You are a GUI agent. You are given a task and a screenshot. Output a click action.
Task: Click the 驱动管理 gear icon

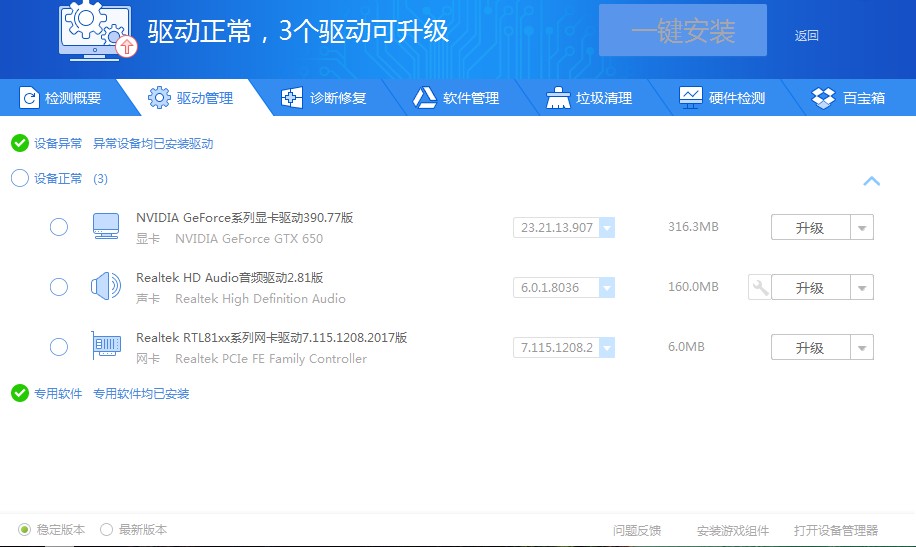point(159,98)
